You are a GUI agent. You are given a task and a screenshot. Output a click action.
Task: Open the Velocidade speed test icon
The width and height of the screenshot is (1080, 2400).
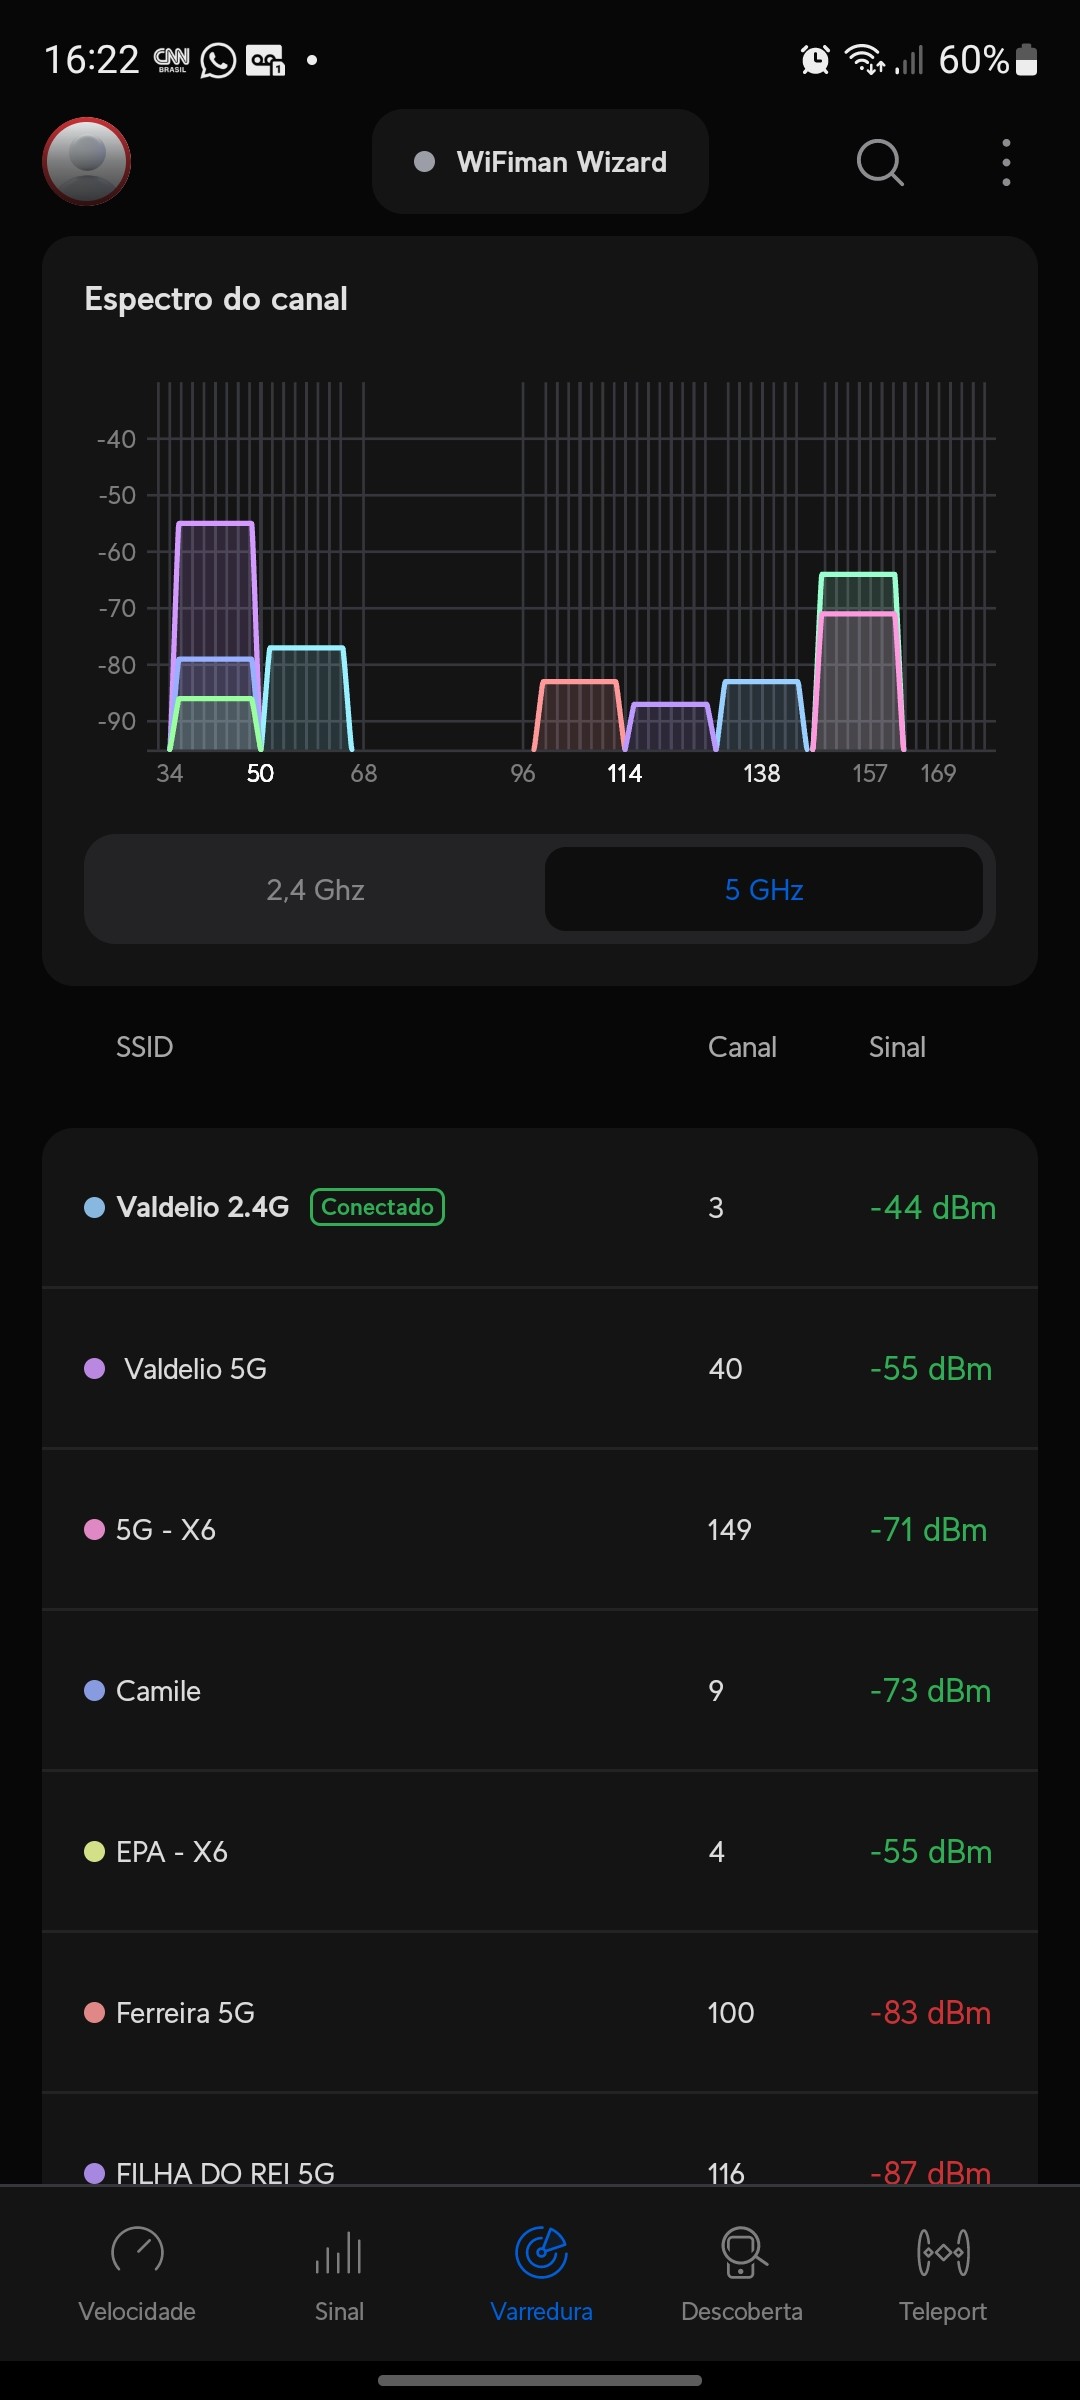(x=137, y=2253)
